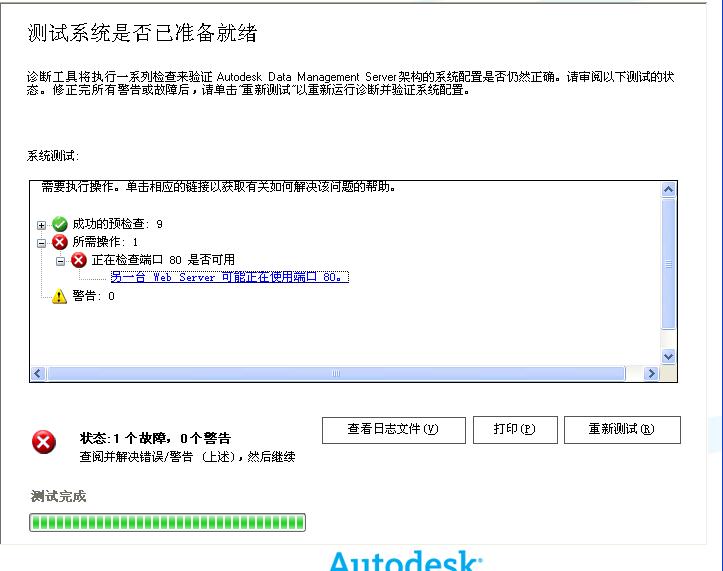Click the 测试系统是否已准备就绪 heading

click(142, 33)
